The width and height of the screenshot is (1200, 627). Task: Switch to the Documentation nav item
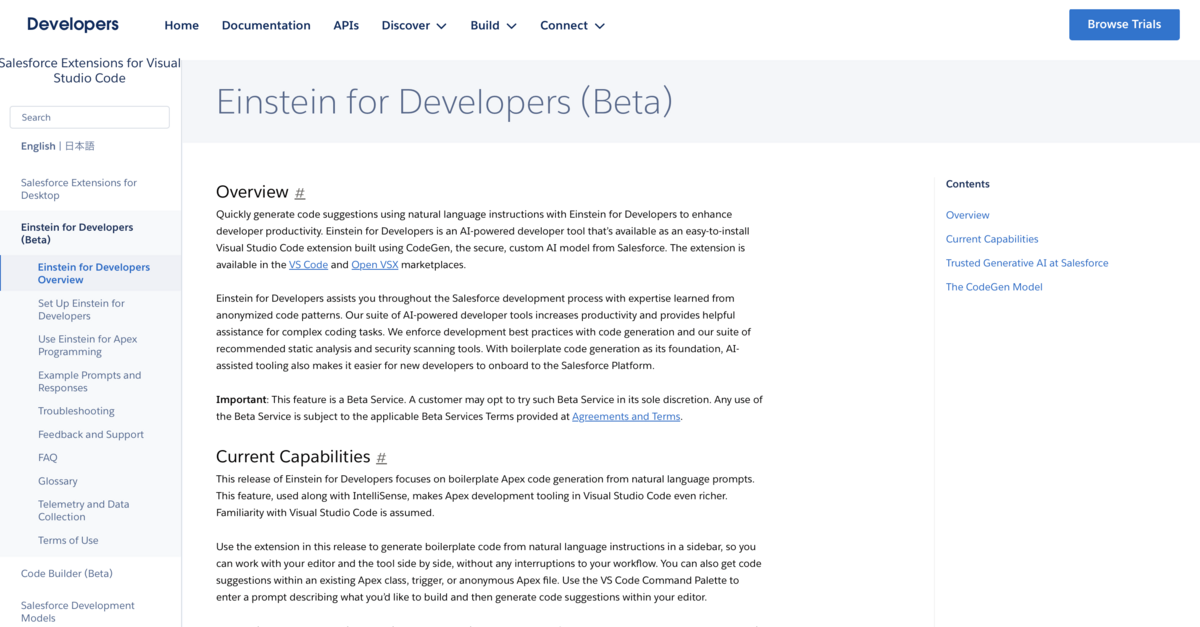[266, 25]
